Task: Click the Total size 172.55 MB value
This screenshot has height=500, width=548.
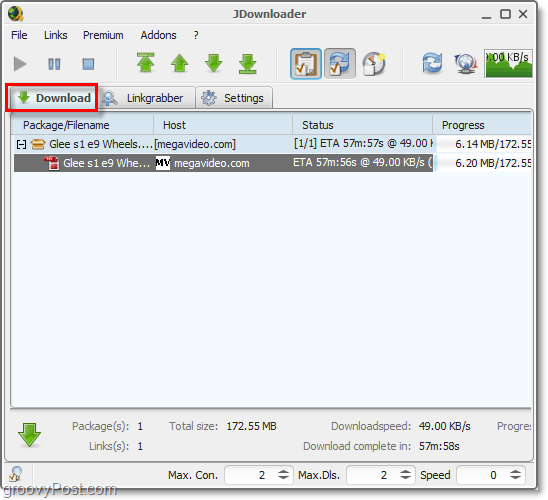Action: click(x=251, y=426)
